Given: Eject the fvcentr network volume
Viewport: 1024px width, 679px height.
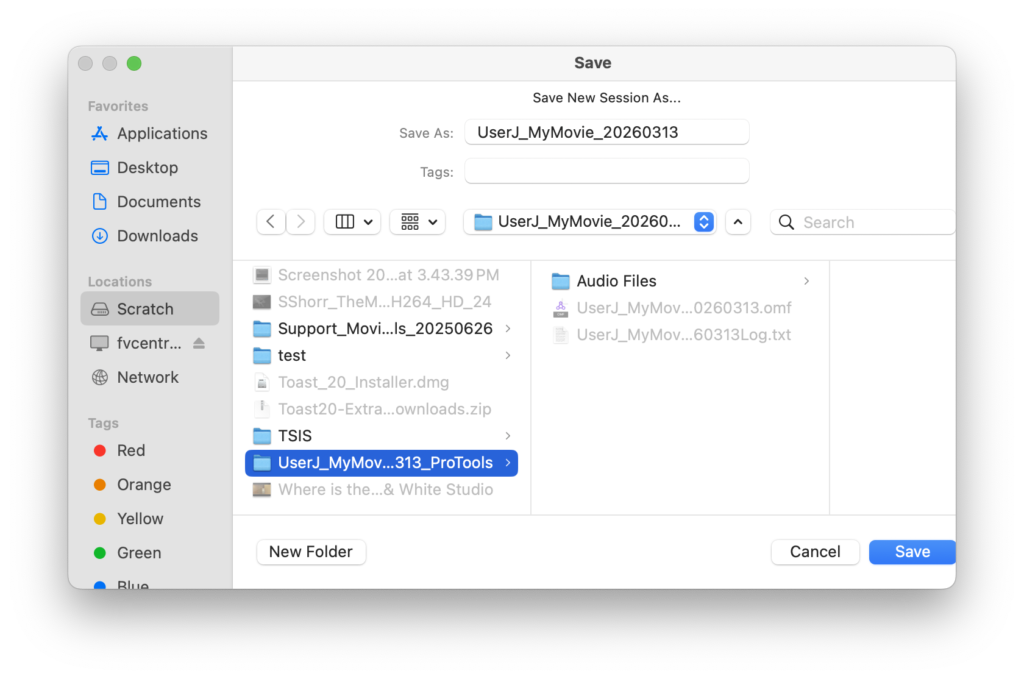Looking at the screenshot, I should coord(199,343).
